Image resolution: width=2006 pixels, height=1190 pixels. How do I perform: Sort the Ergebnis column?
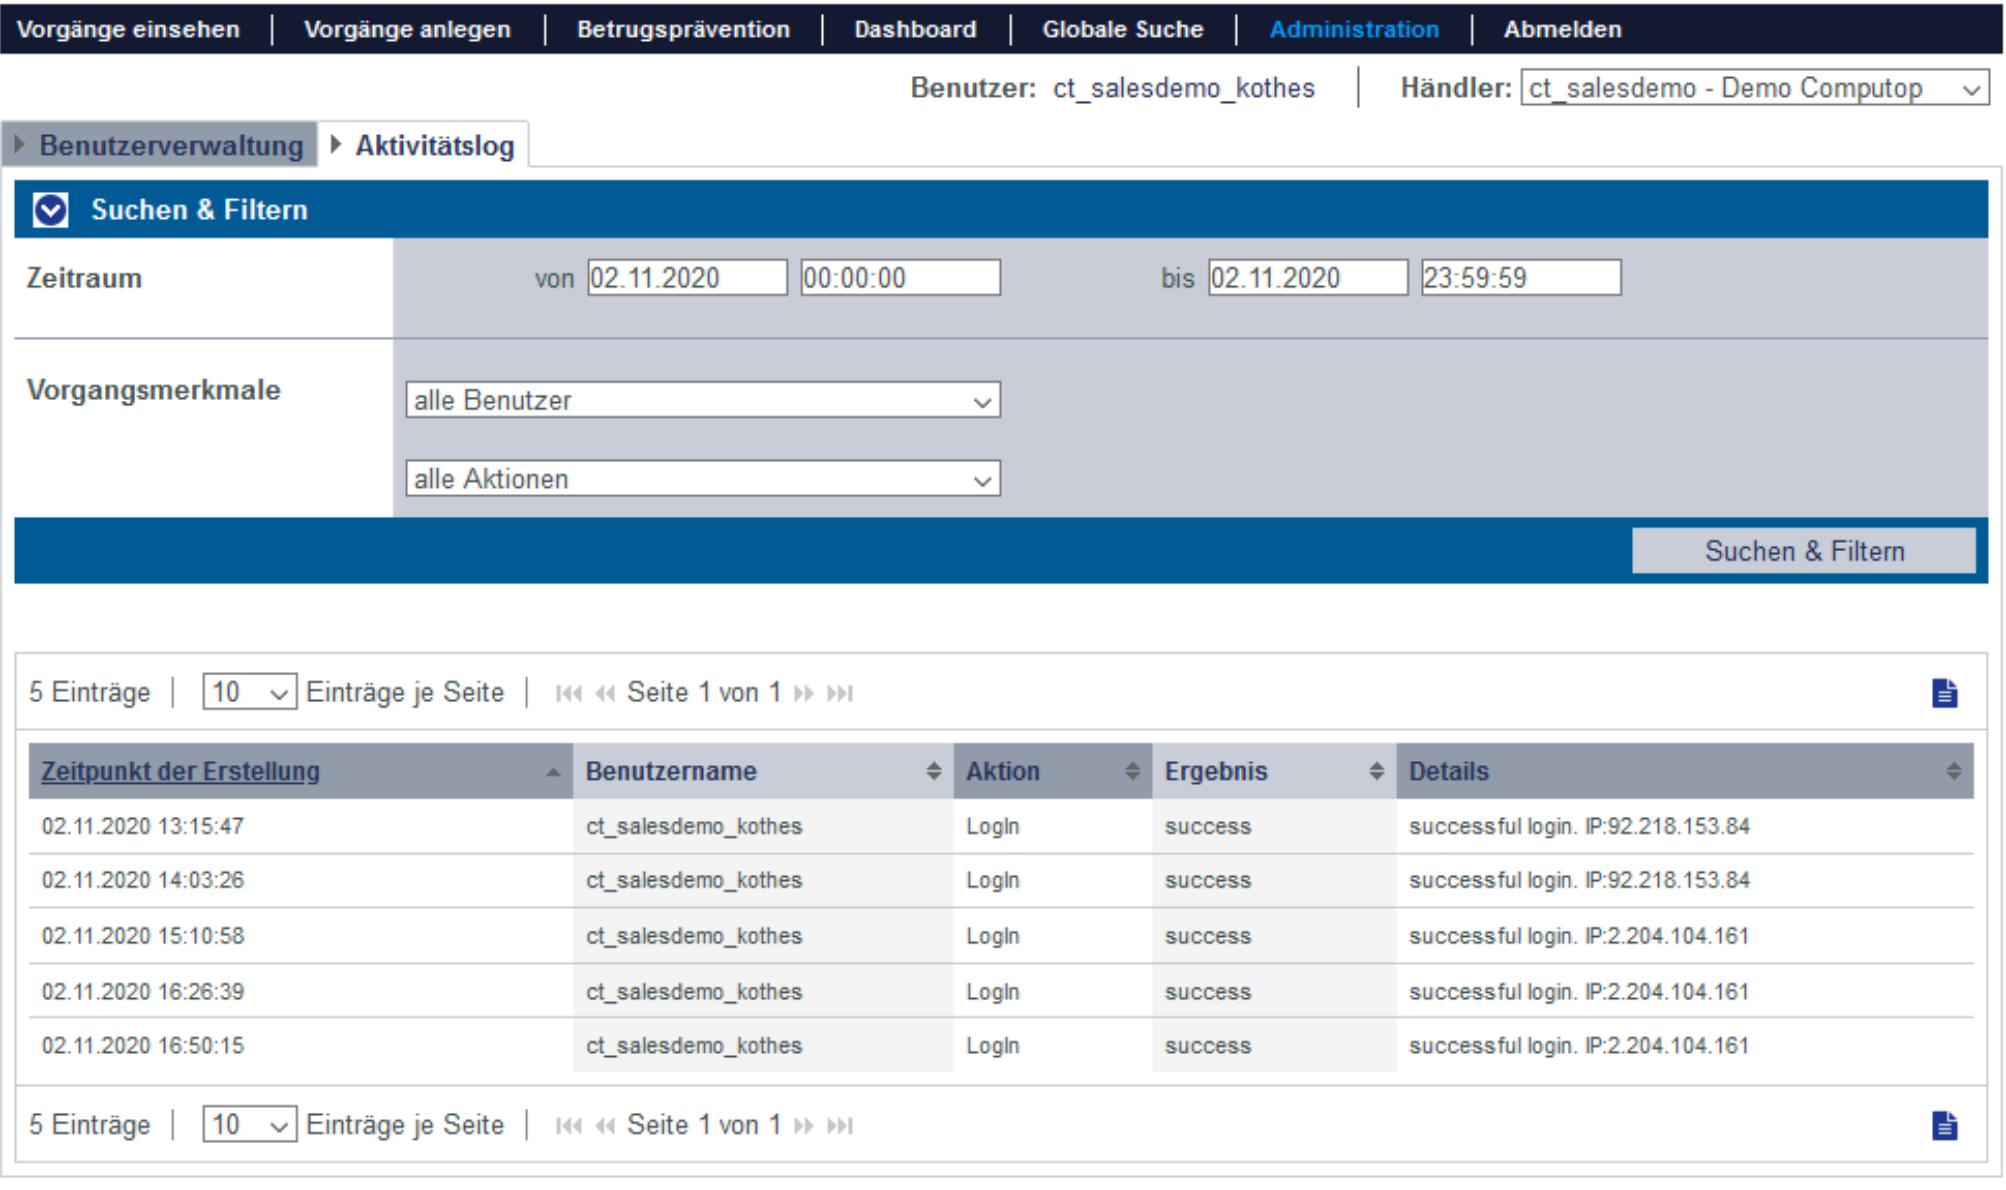coord(1376,771)
